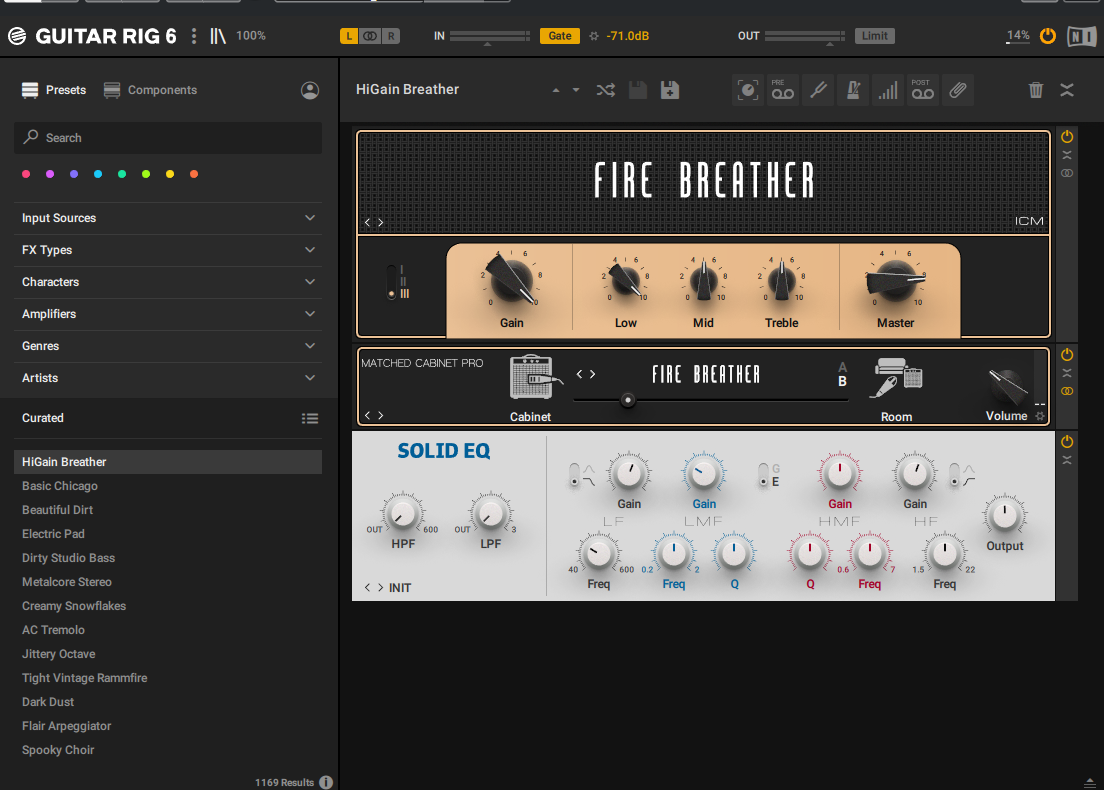Select the Basic Chicago preset
The width and height of the screenshot is (1104, 790).
[x=168, y=486]
